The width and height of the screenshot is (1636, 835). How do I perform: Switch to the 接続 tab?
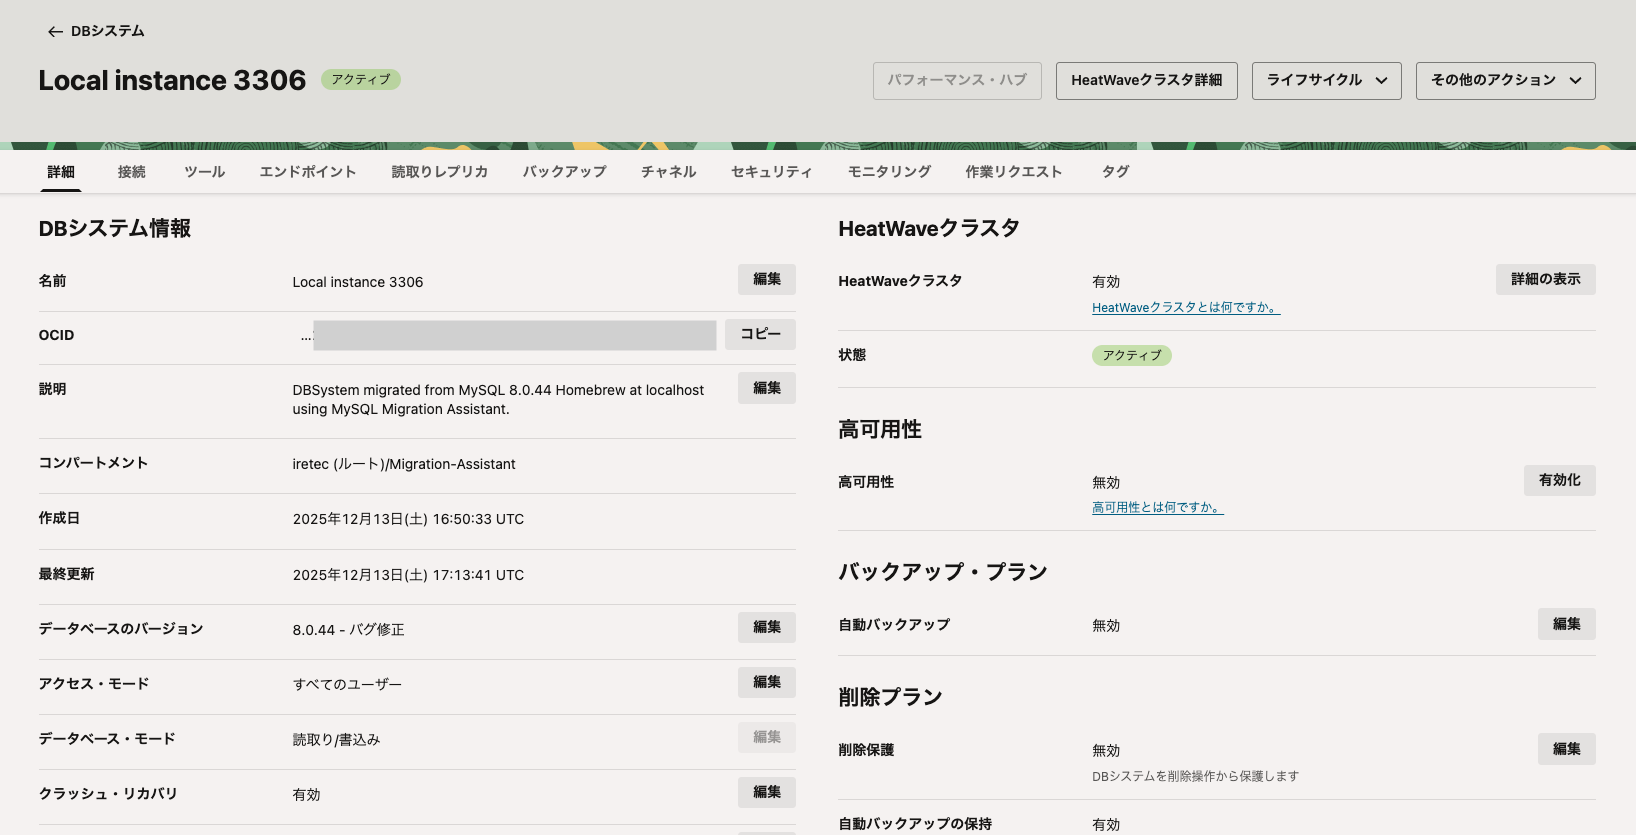131,172
